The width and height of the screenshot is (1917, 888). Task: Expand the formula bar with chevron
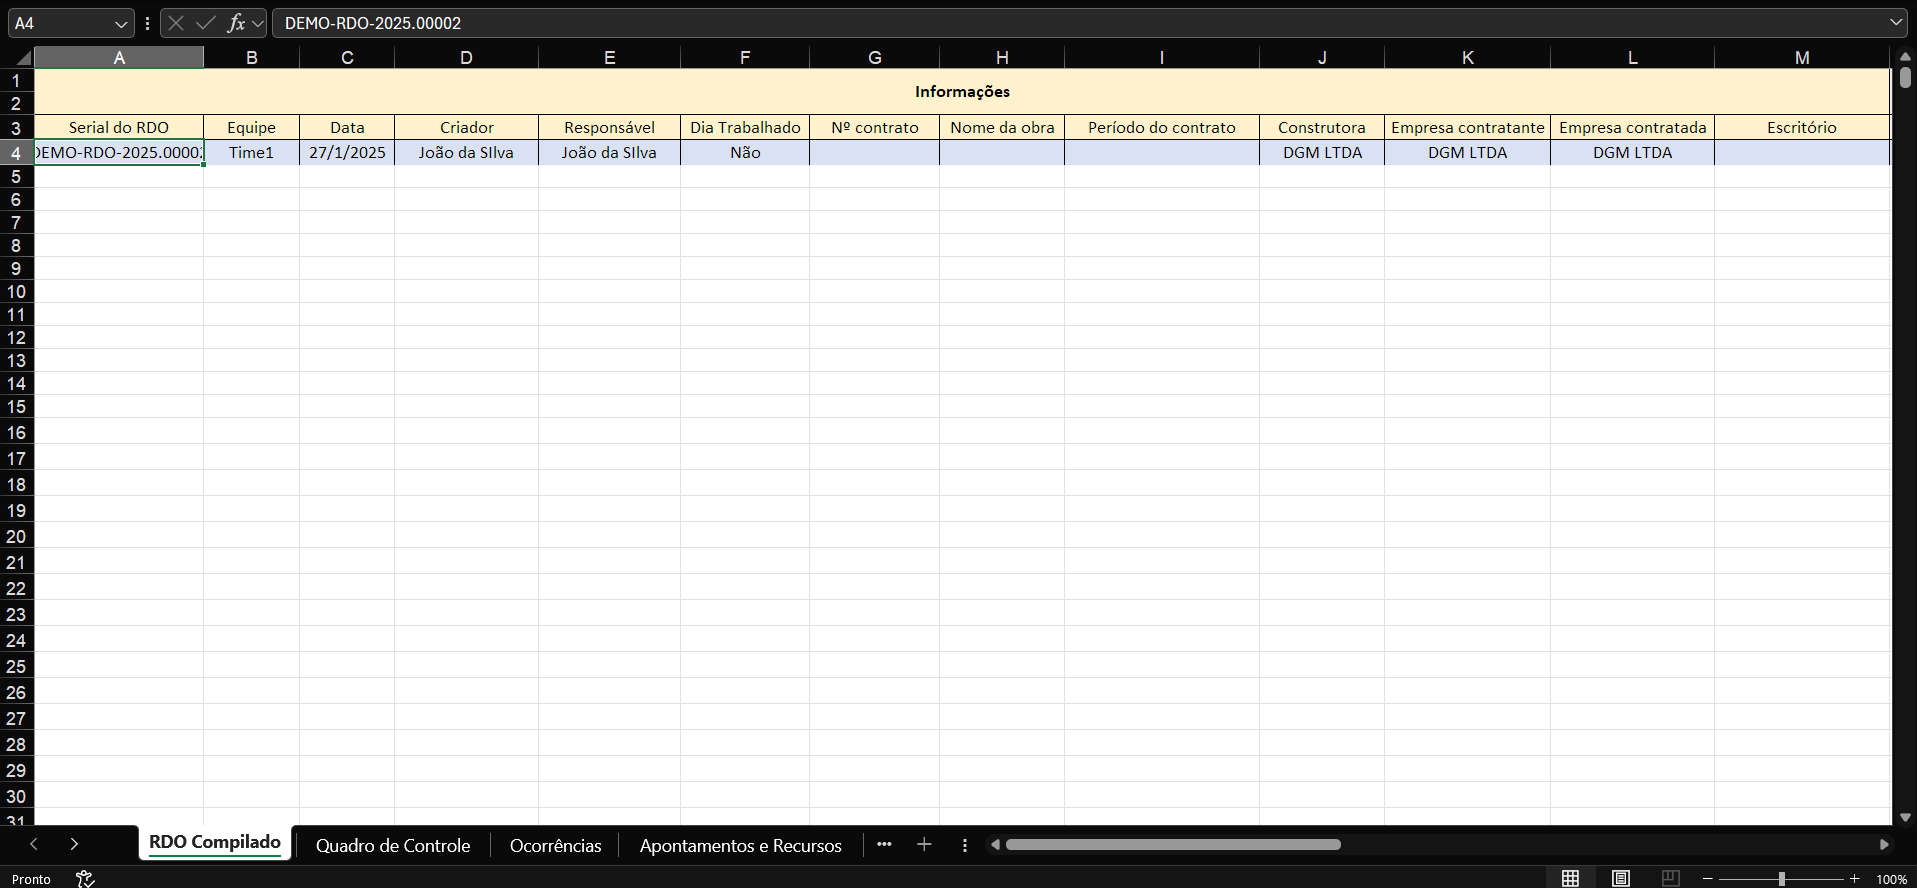click(1896, 22)
